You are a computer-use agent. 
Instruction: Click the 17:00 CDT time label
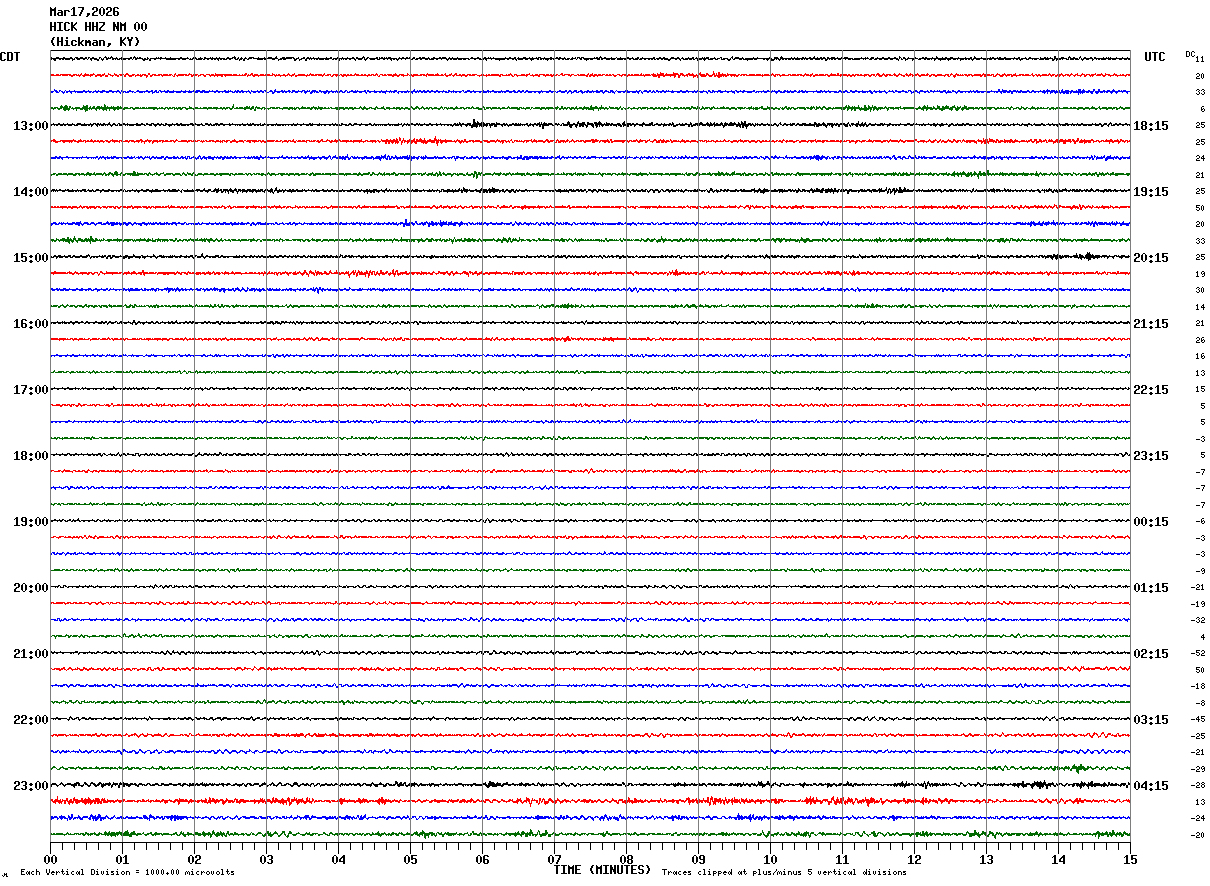(x=30, y=390)
